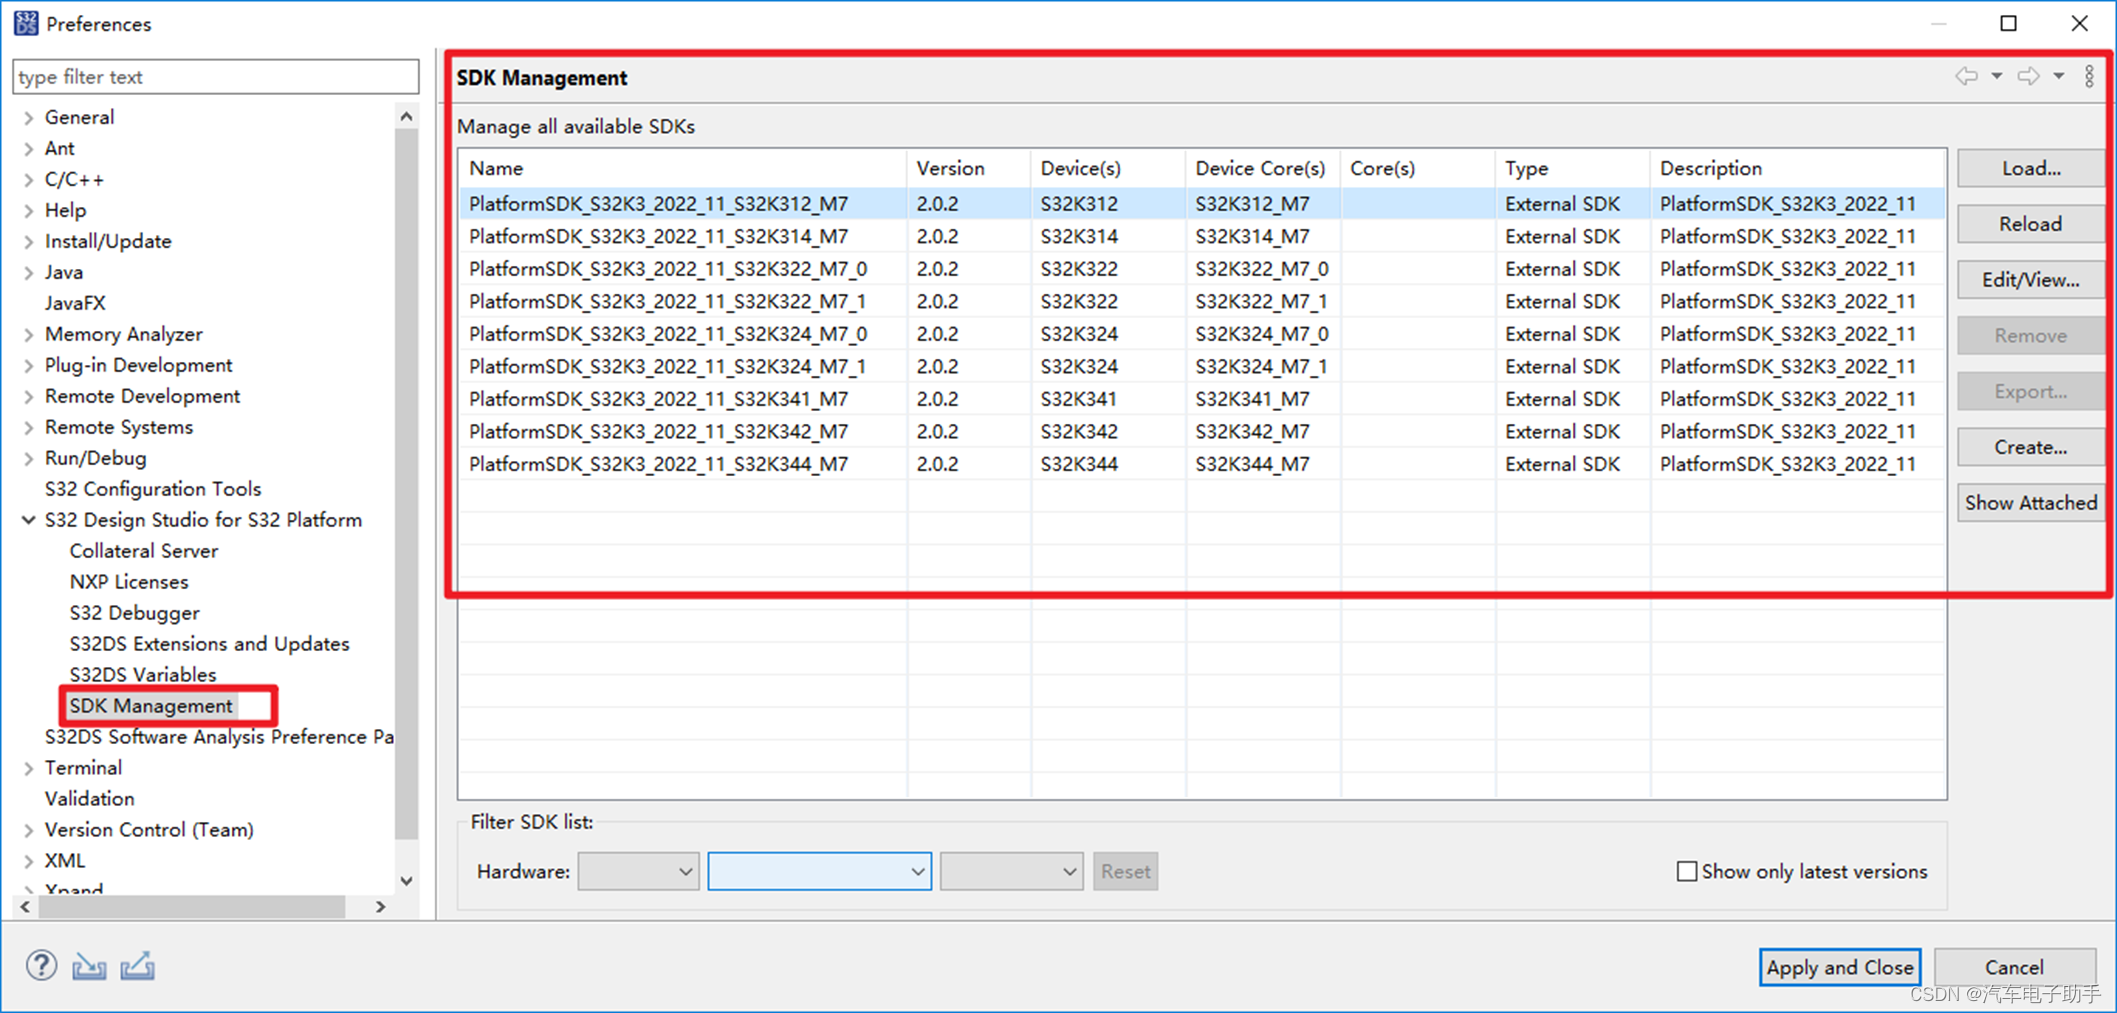Viewport: 2117px width, 1013px height.
Task: Focus the type filter text field
Action: tap(216, 77)
